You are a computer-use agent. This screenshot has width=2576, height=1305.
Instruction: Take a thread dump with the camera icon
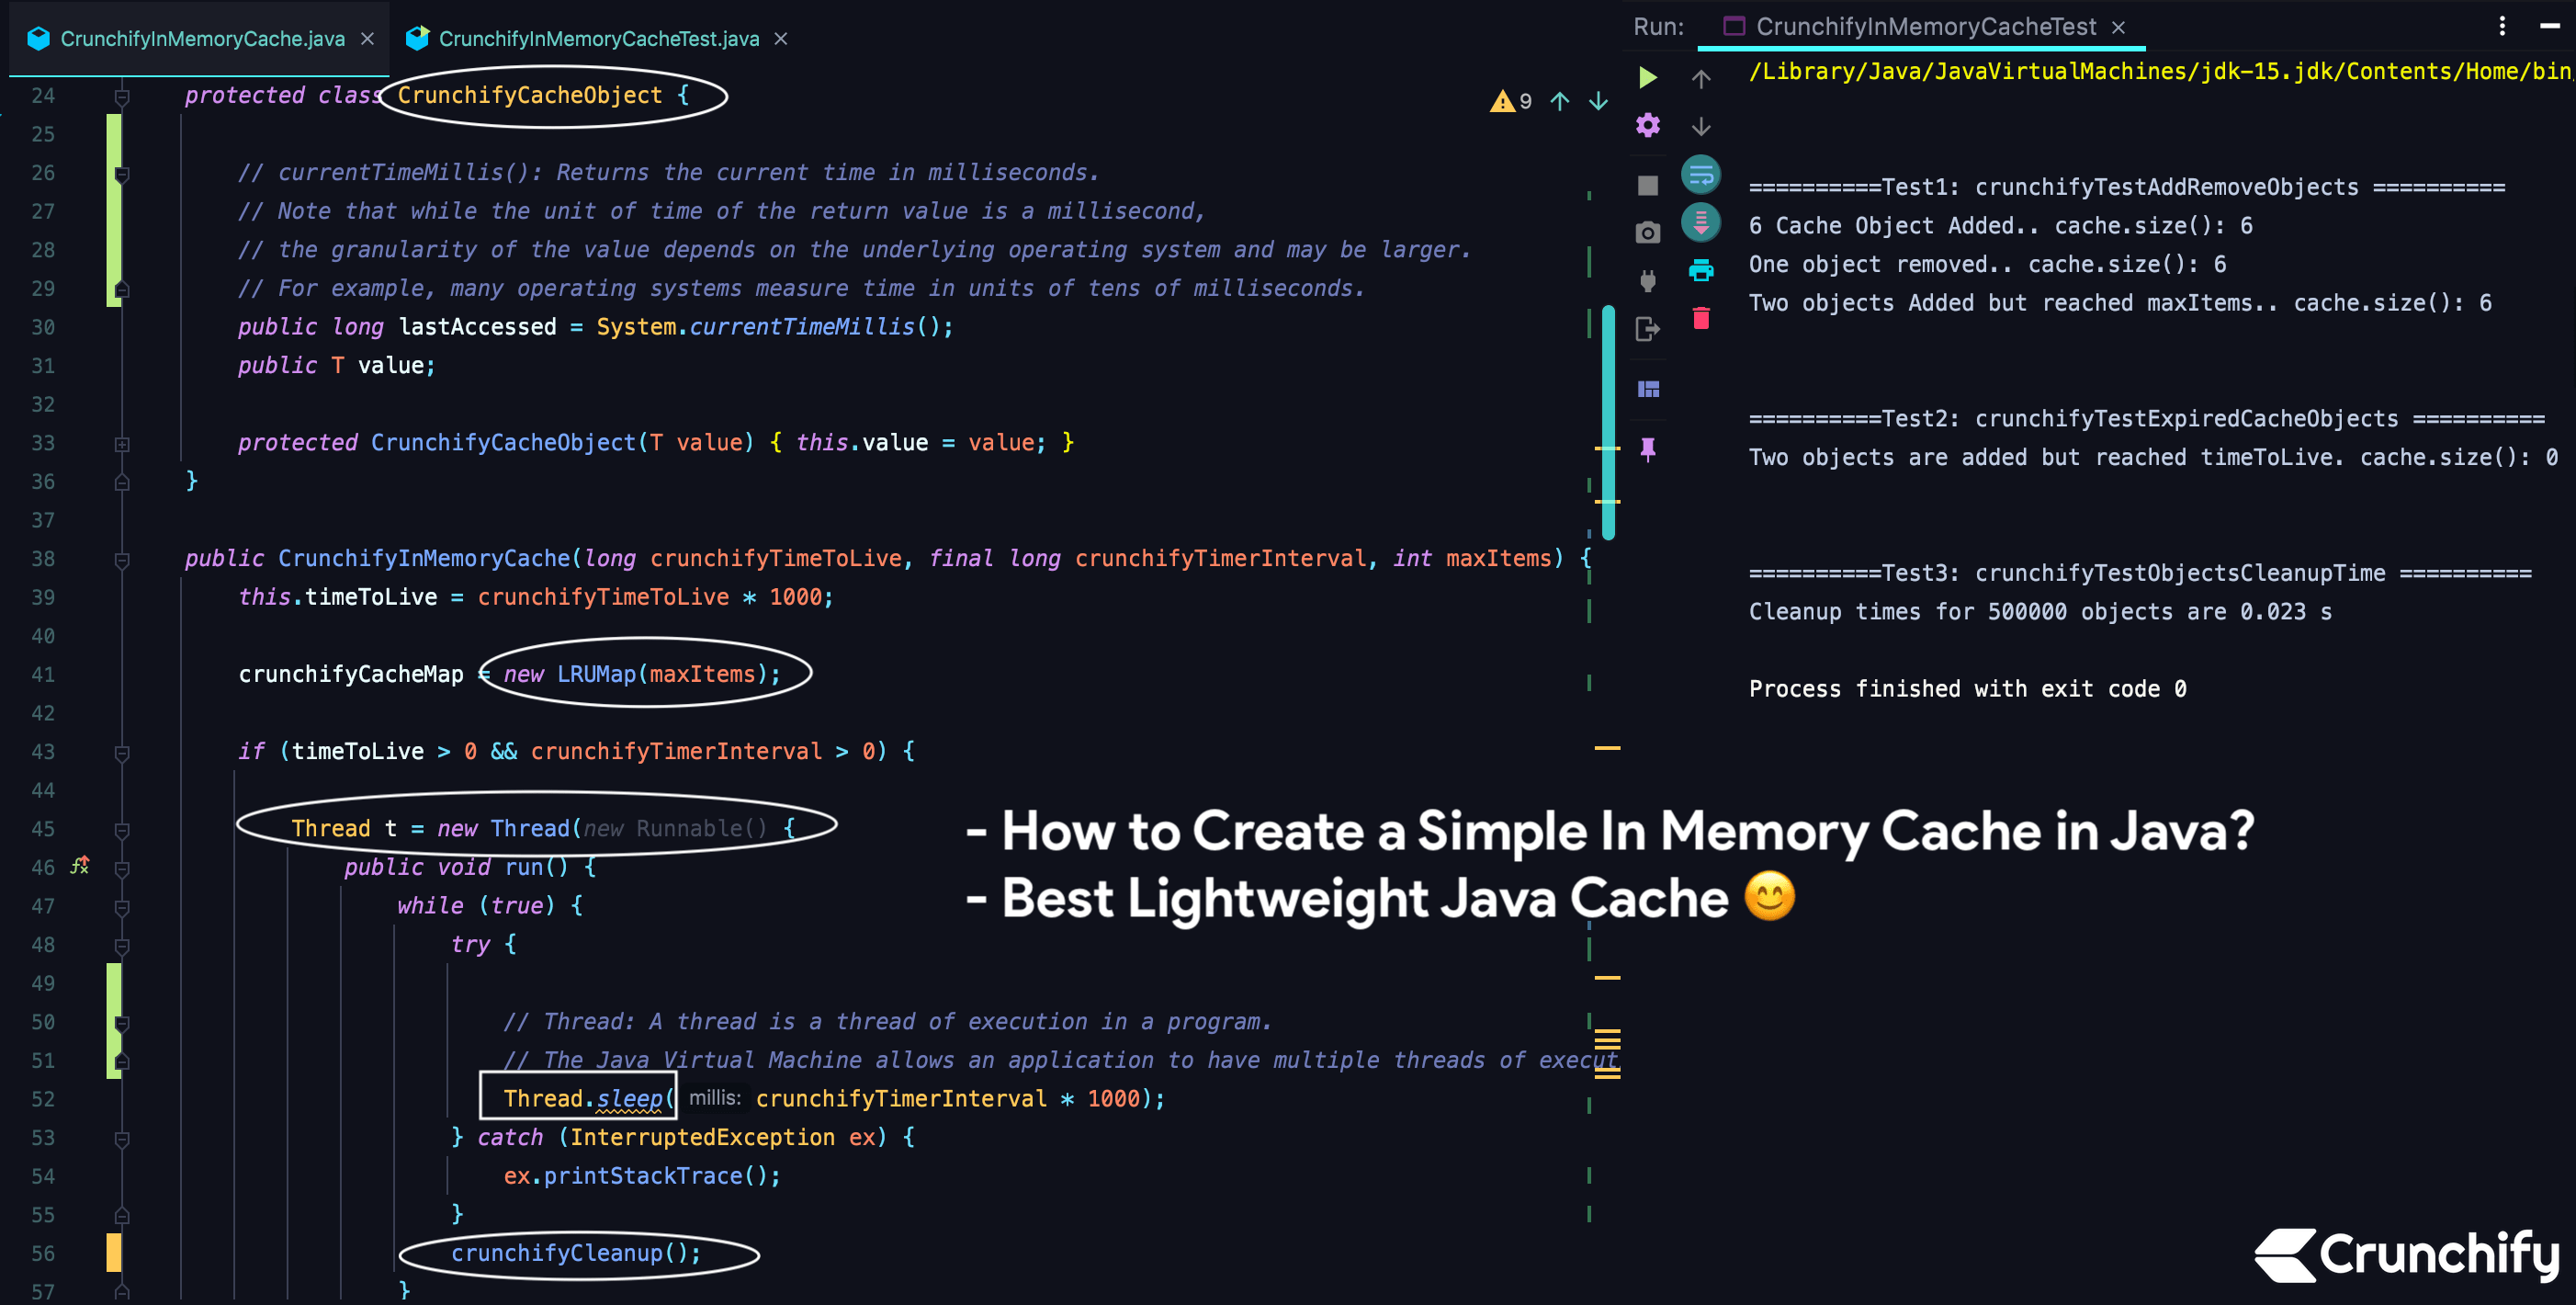(x=1648, y=231)
